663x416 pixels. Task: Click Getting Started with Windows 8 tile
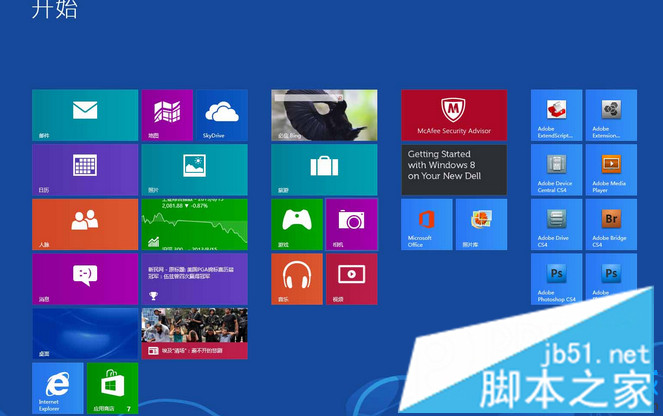(x=453, y=169)
